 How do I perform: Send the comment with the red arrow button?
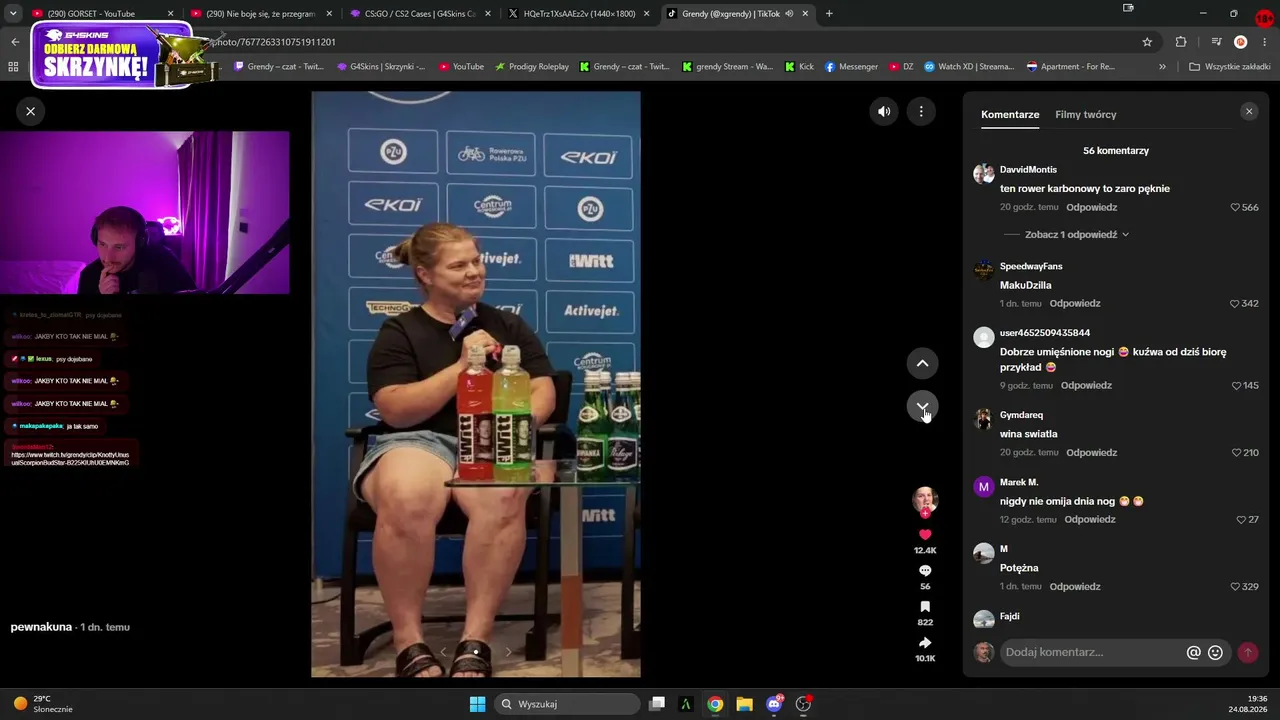click(1247, 652)
